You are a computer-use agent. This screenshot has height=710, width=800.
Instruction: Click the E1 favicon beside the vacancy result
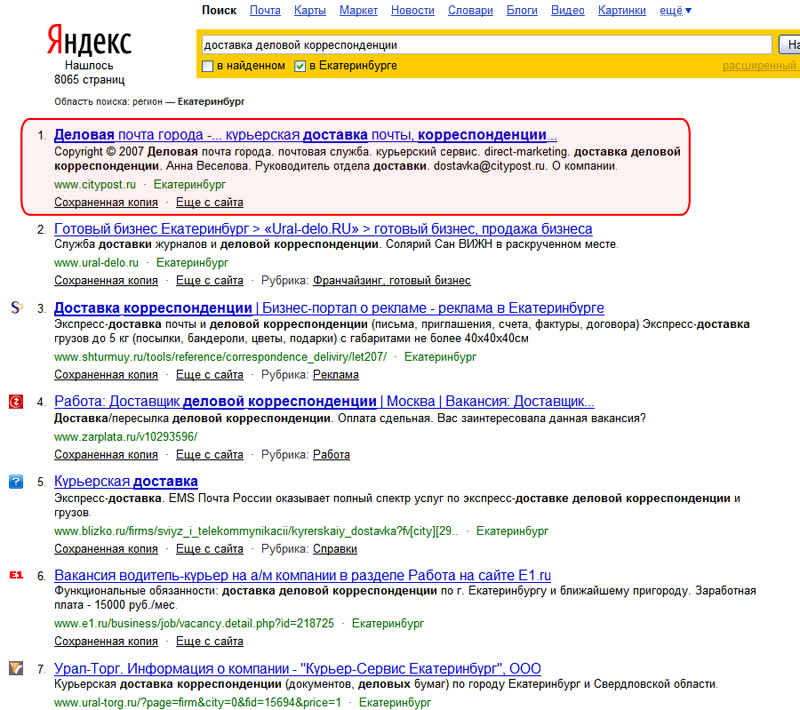click(16, 576)
